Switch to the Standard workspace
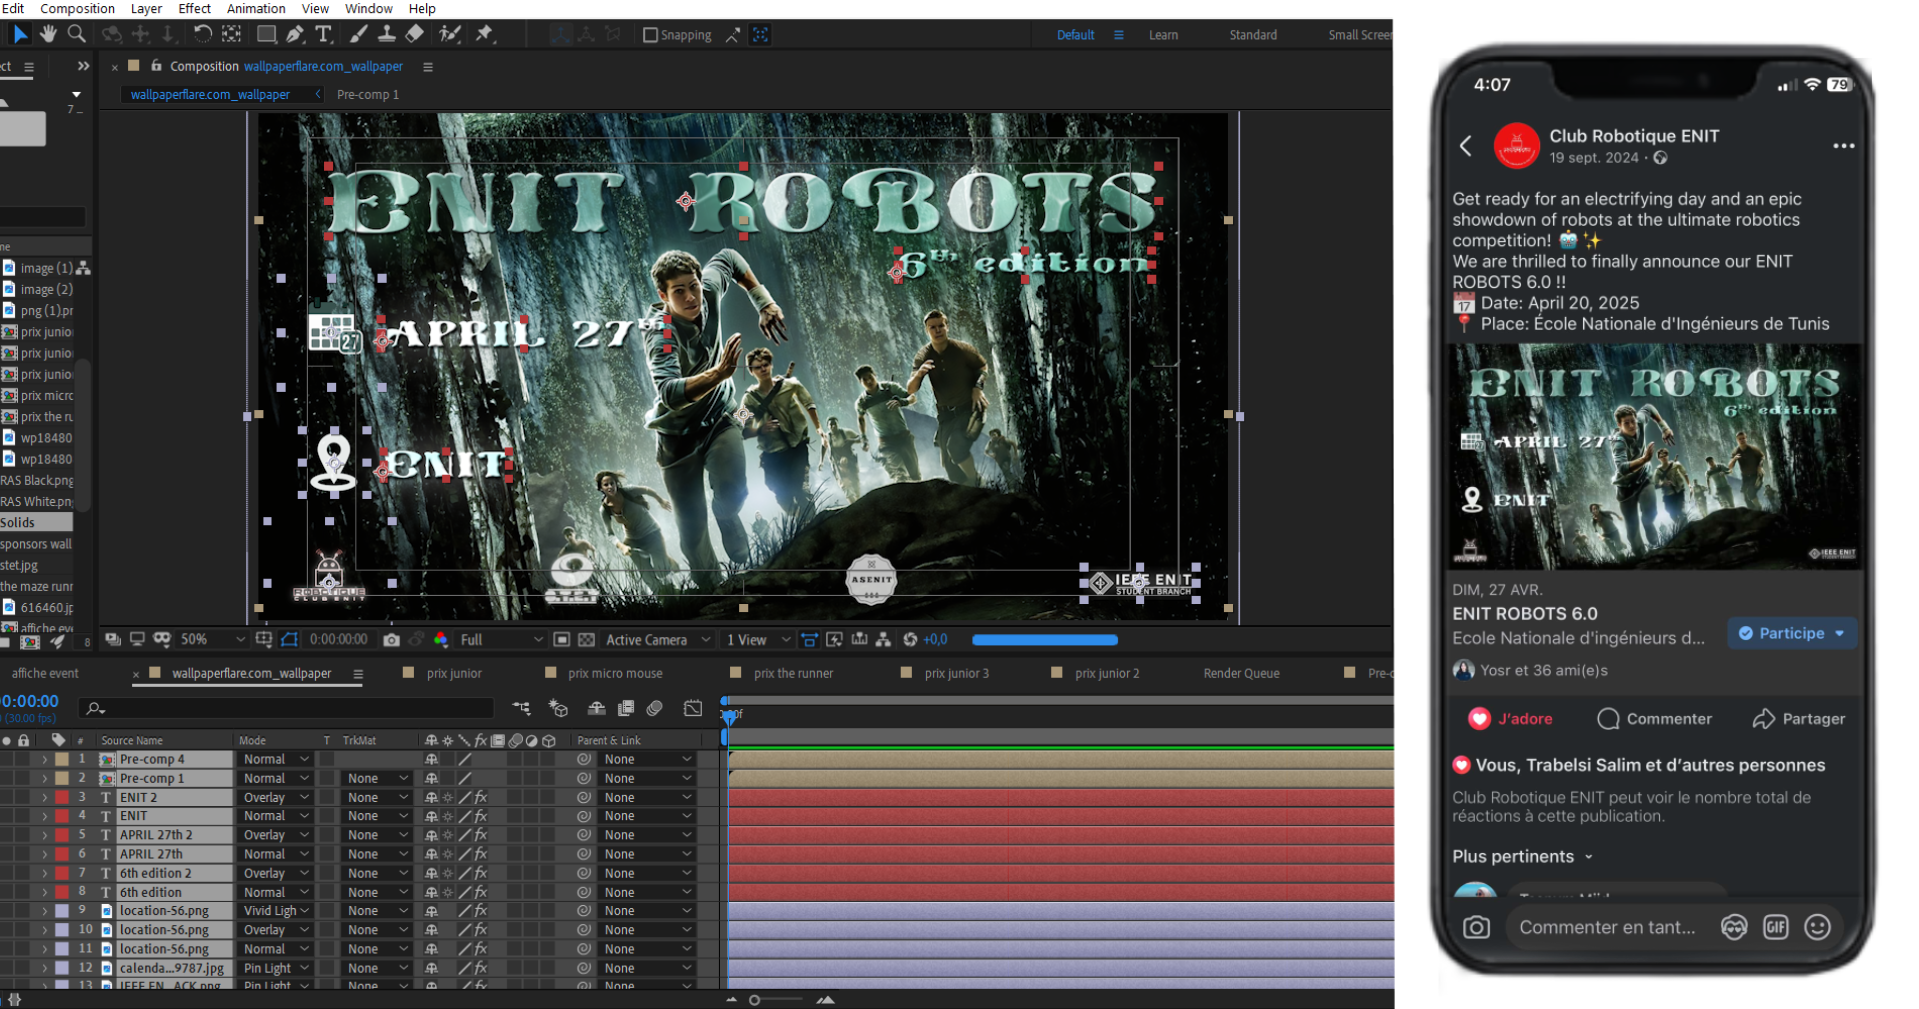1919x1009 pixels. coord(1253,35)
